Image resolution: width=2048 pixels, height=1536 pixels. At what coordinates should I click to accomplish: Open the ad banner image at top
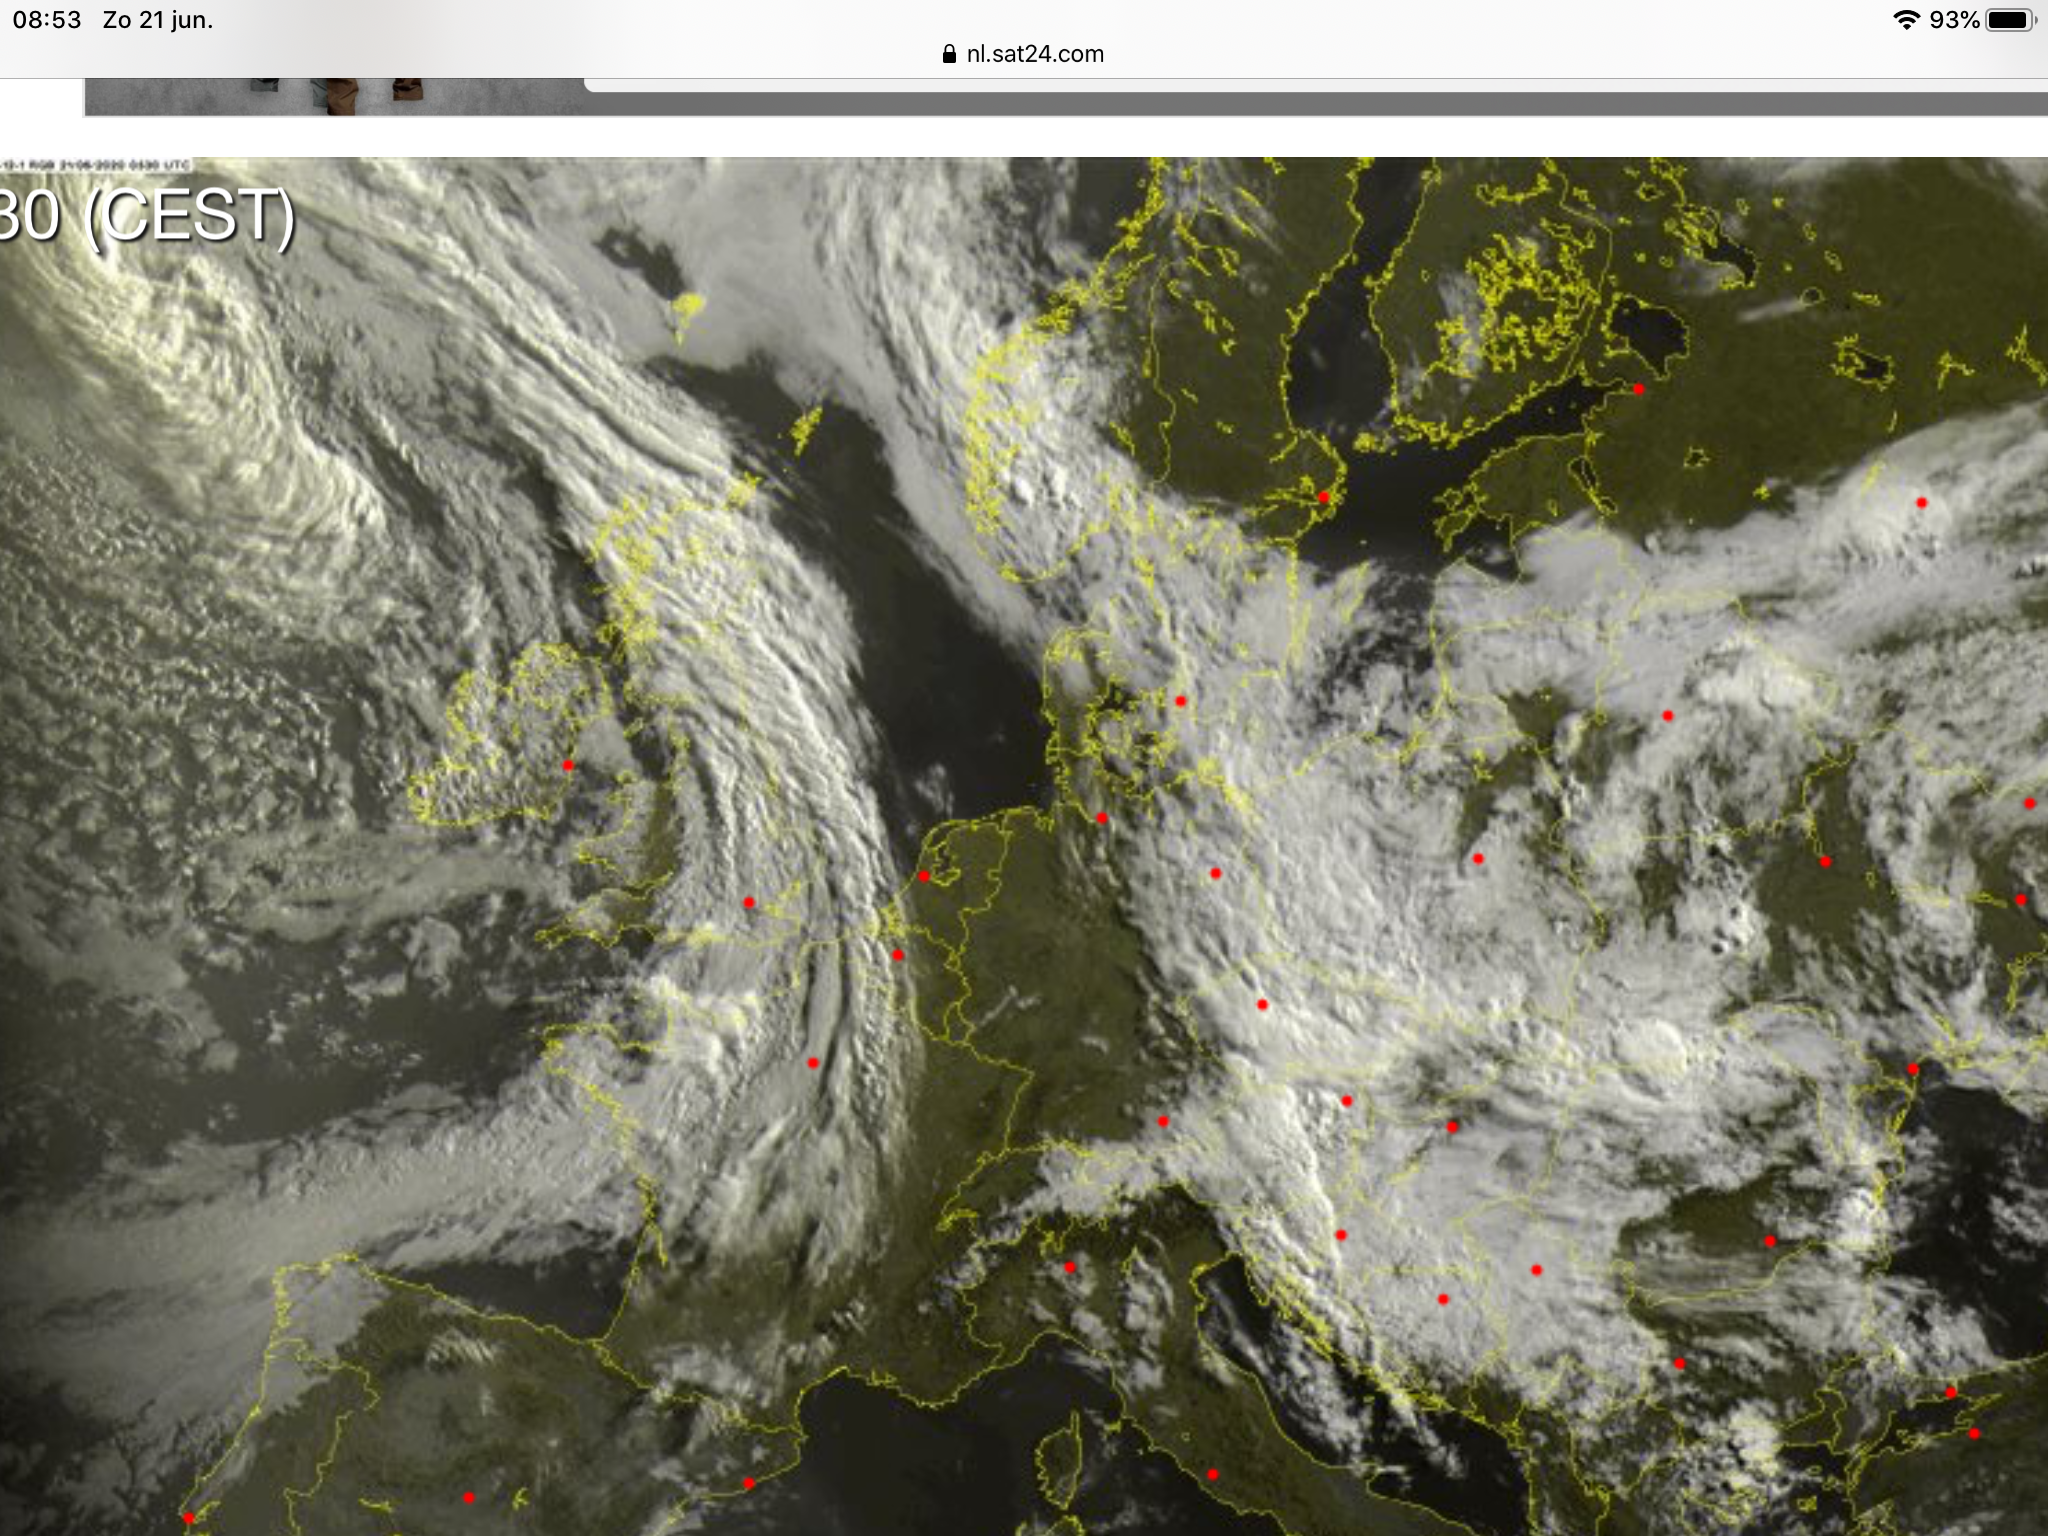coord(335,97)
